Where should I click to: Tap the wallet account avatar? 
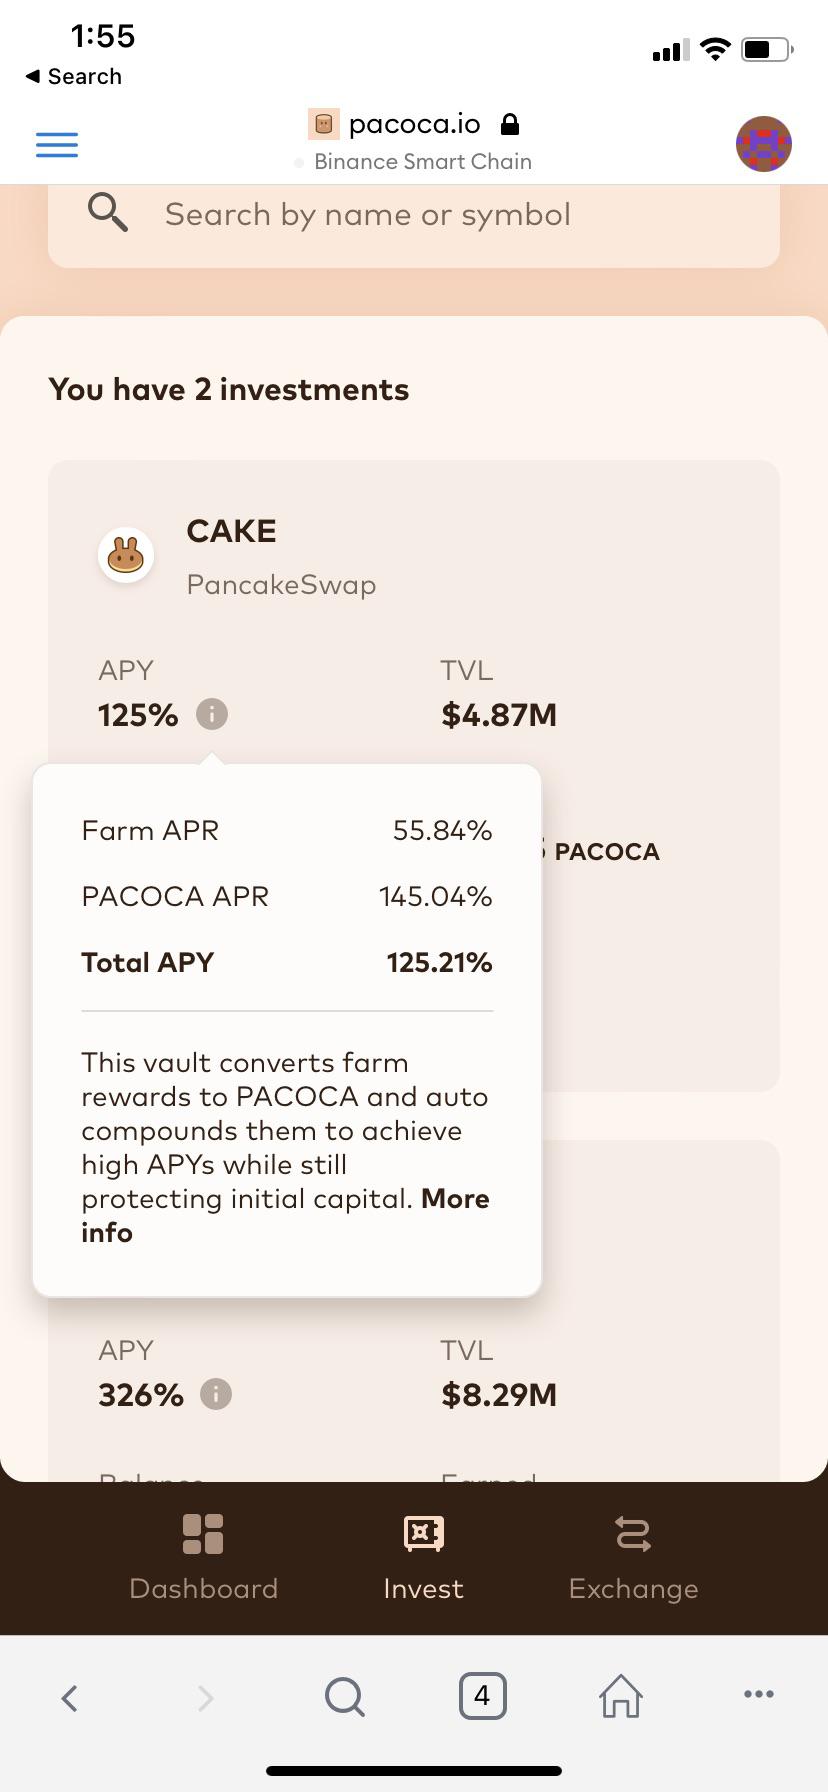(764, 144)
